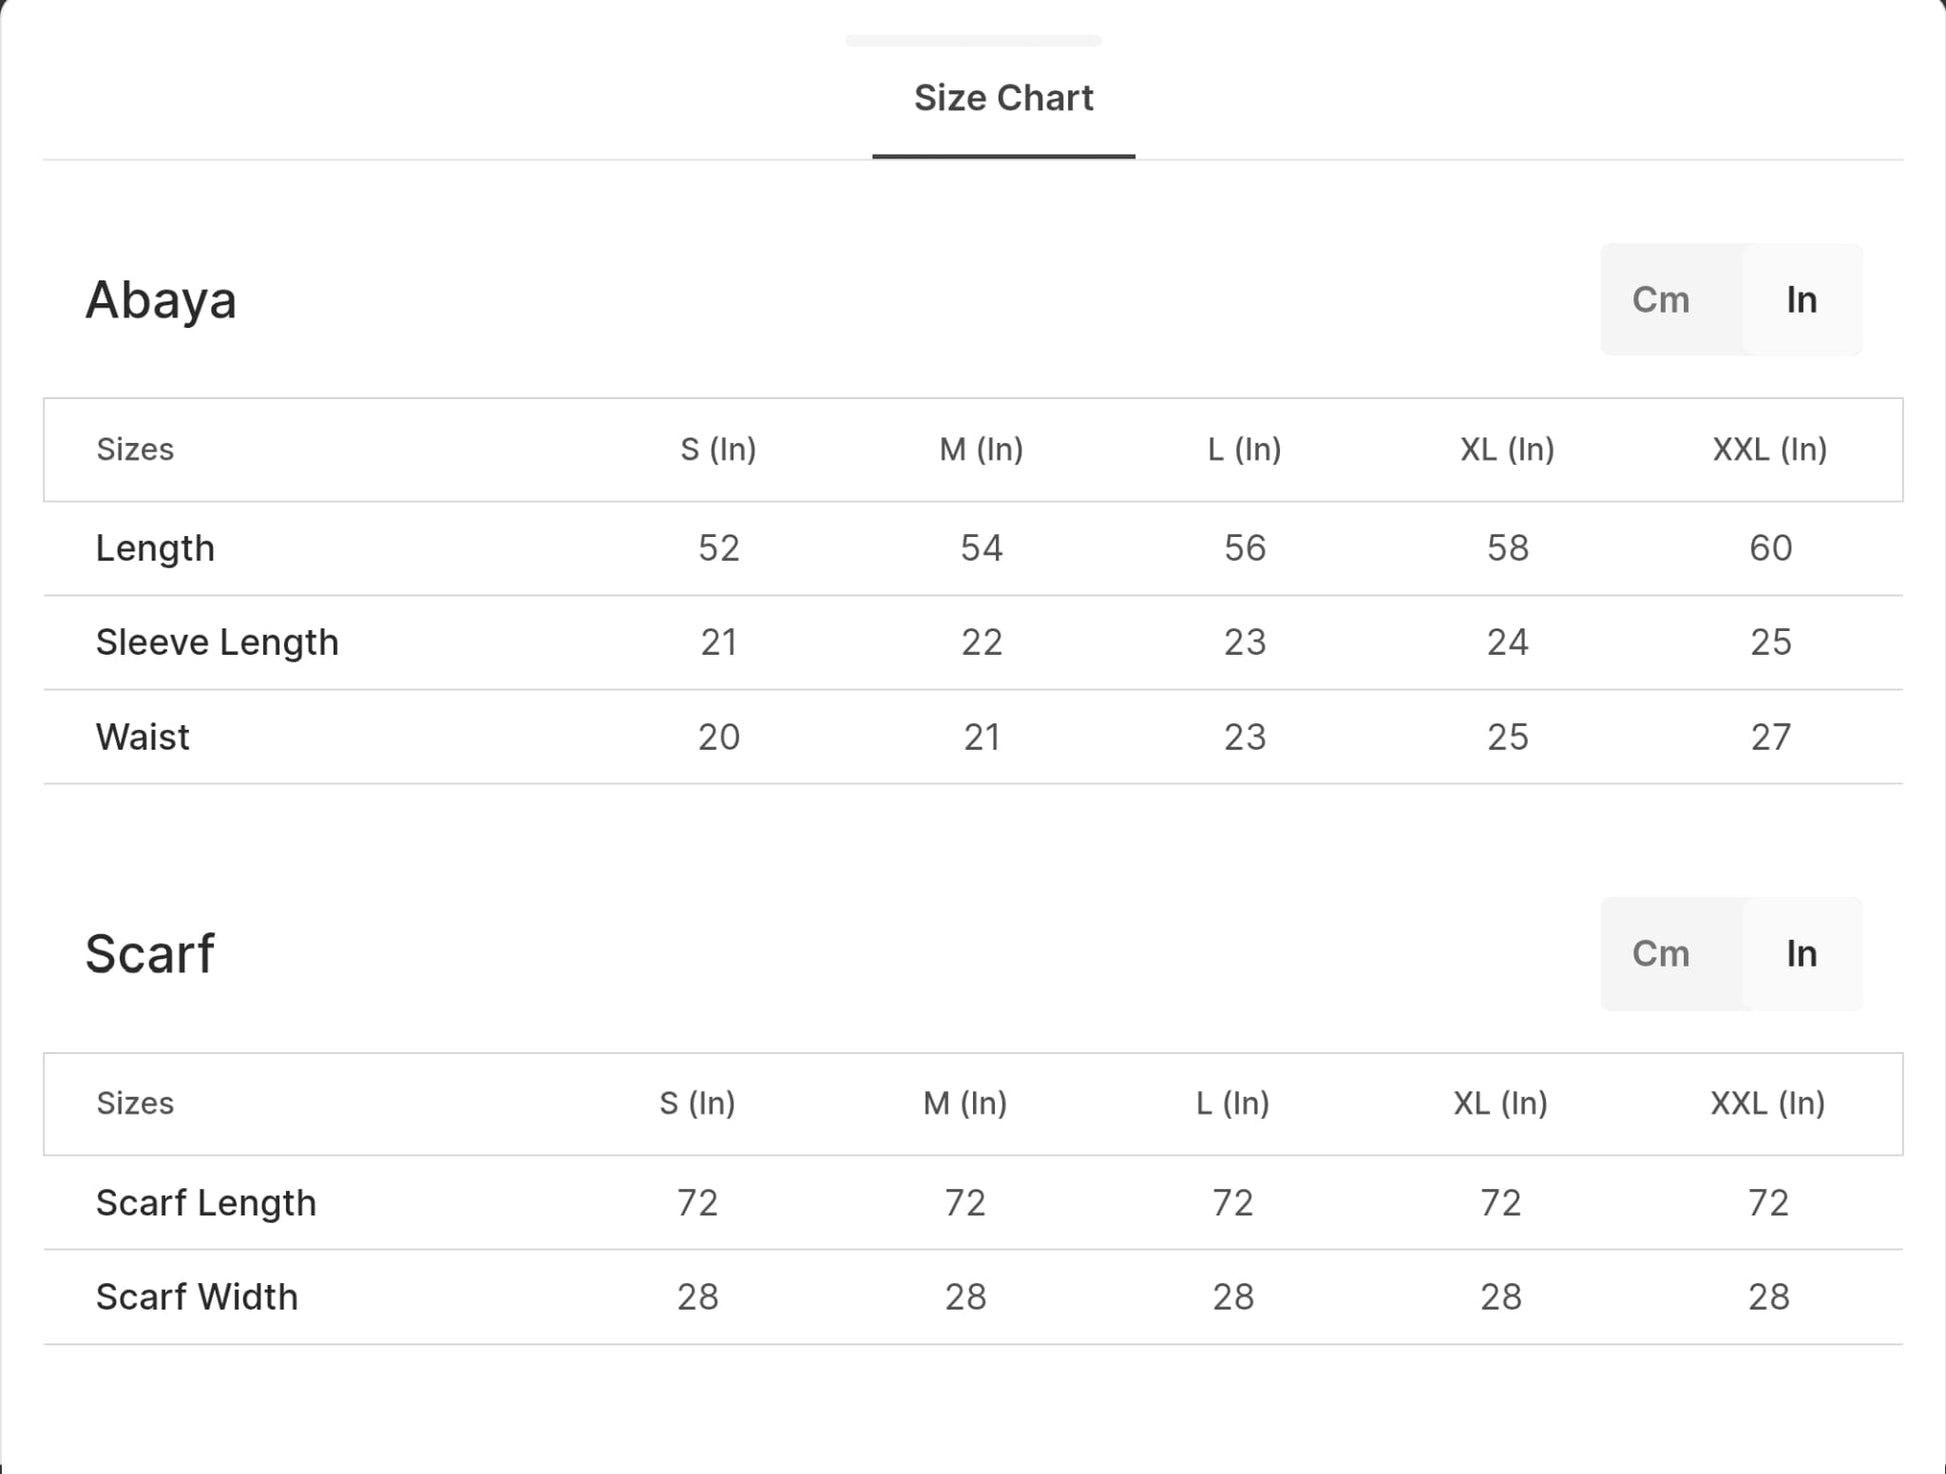Click the Abaya section heading

click(161, 300)
